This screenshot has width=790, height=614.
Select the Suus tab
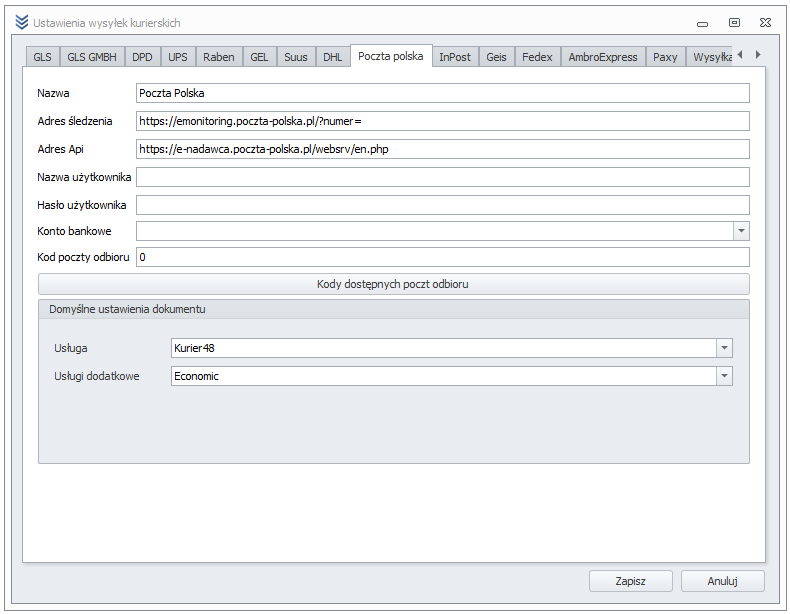click(296, 57)
